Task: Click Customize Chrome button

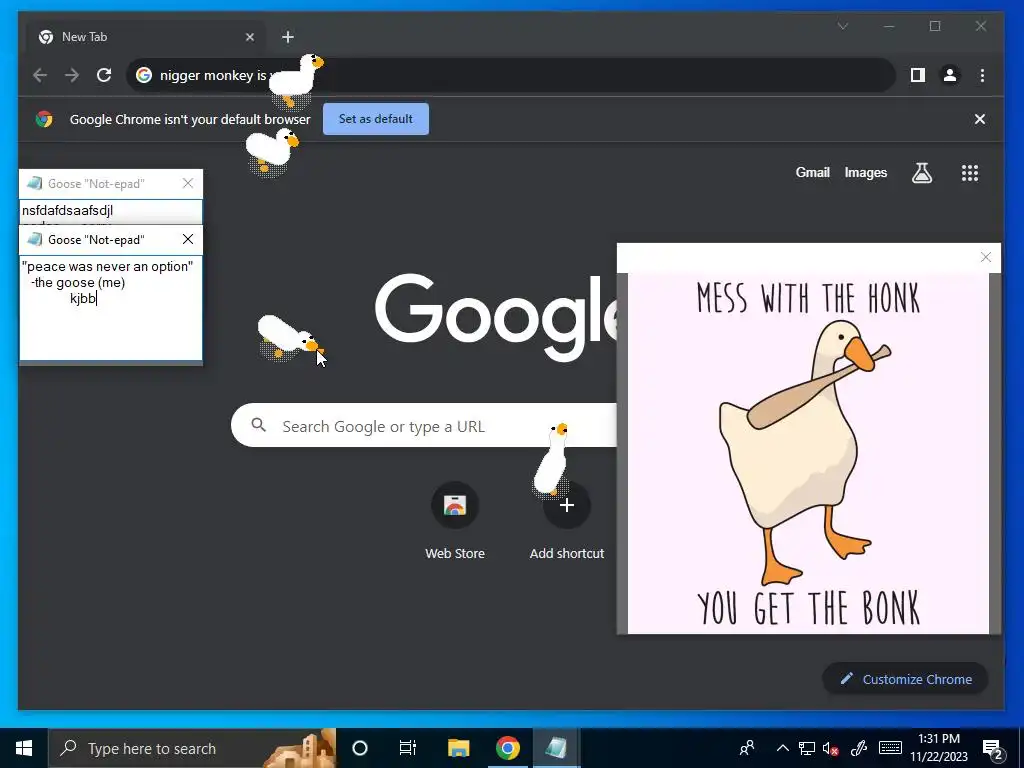Action: click(905, 679)
